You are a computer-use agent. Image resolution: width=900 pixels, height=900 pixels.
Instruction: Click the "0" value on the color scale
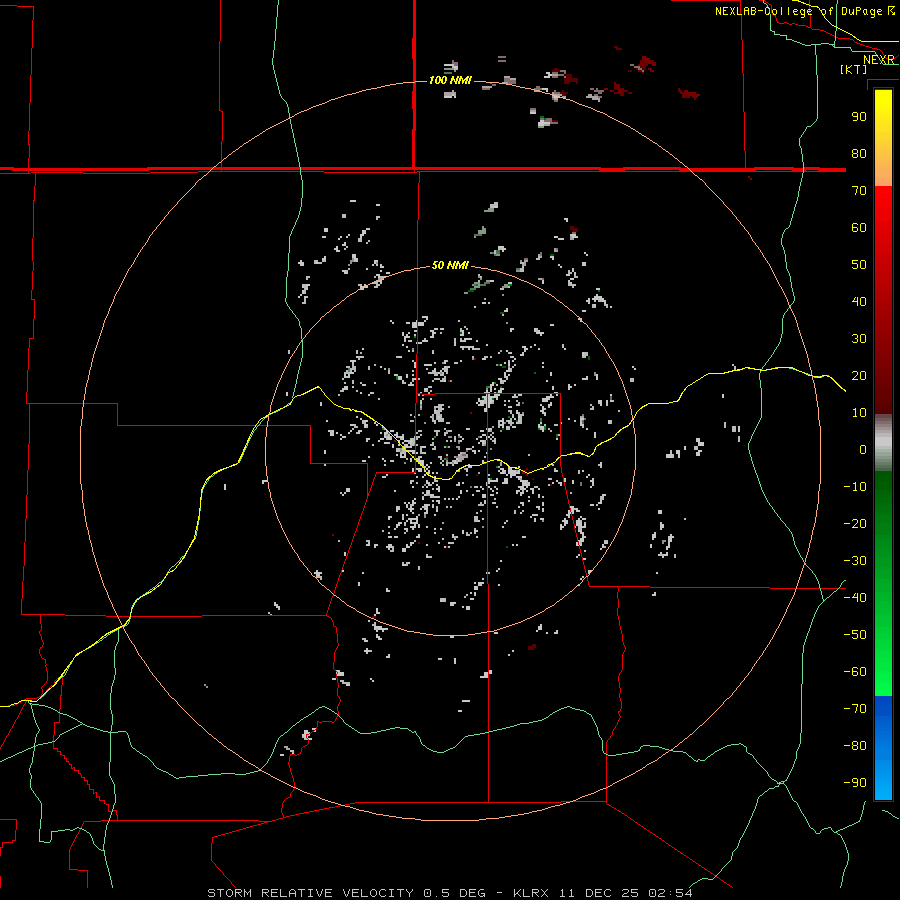click(x=863, y=449)
